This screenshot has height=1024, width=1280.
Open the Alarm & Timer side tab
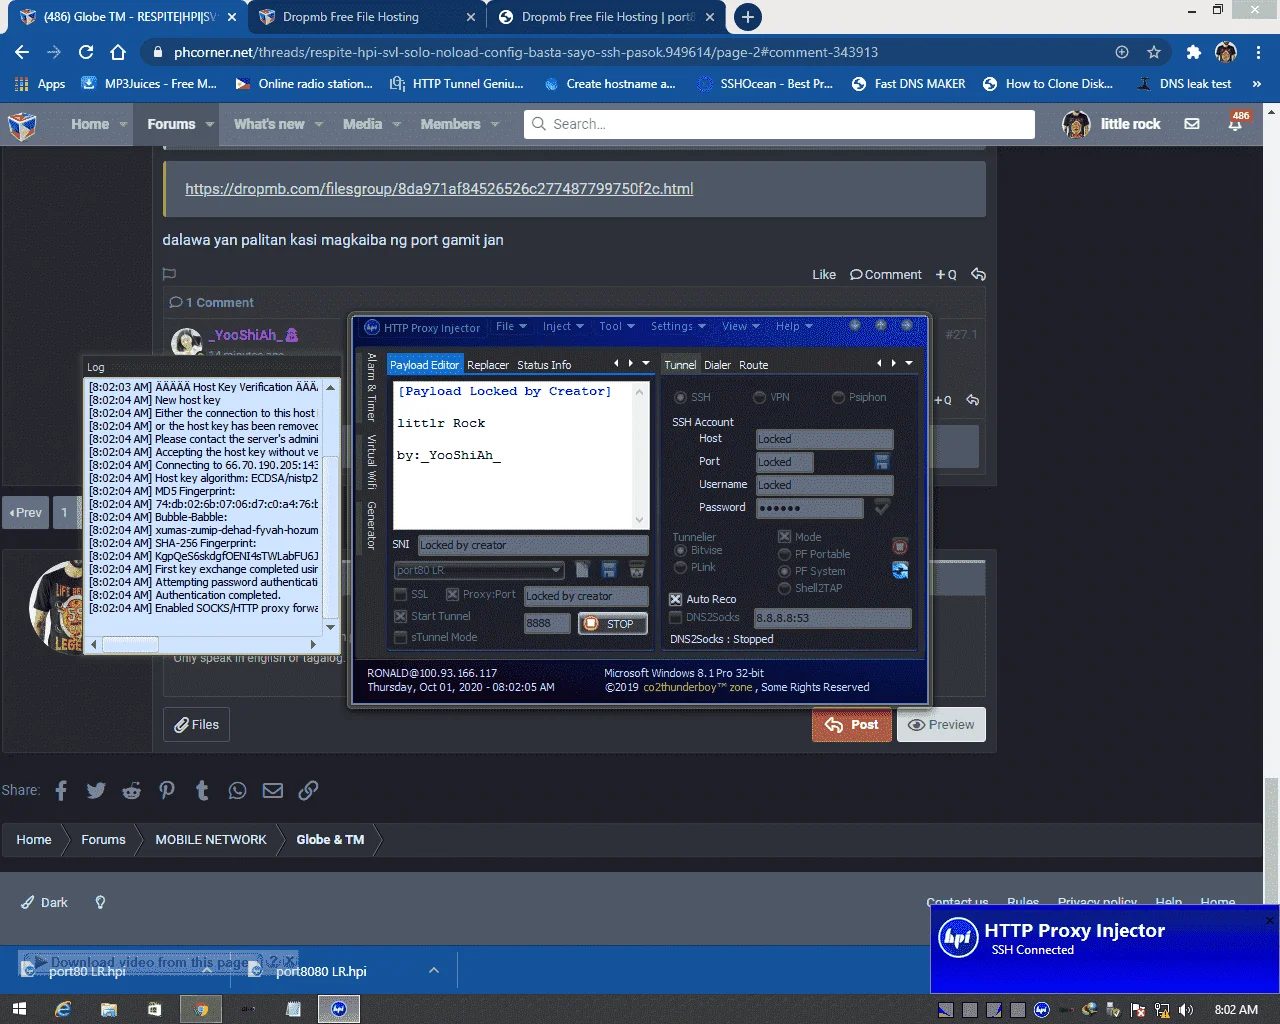click(371, 386)
